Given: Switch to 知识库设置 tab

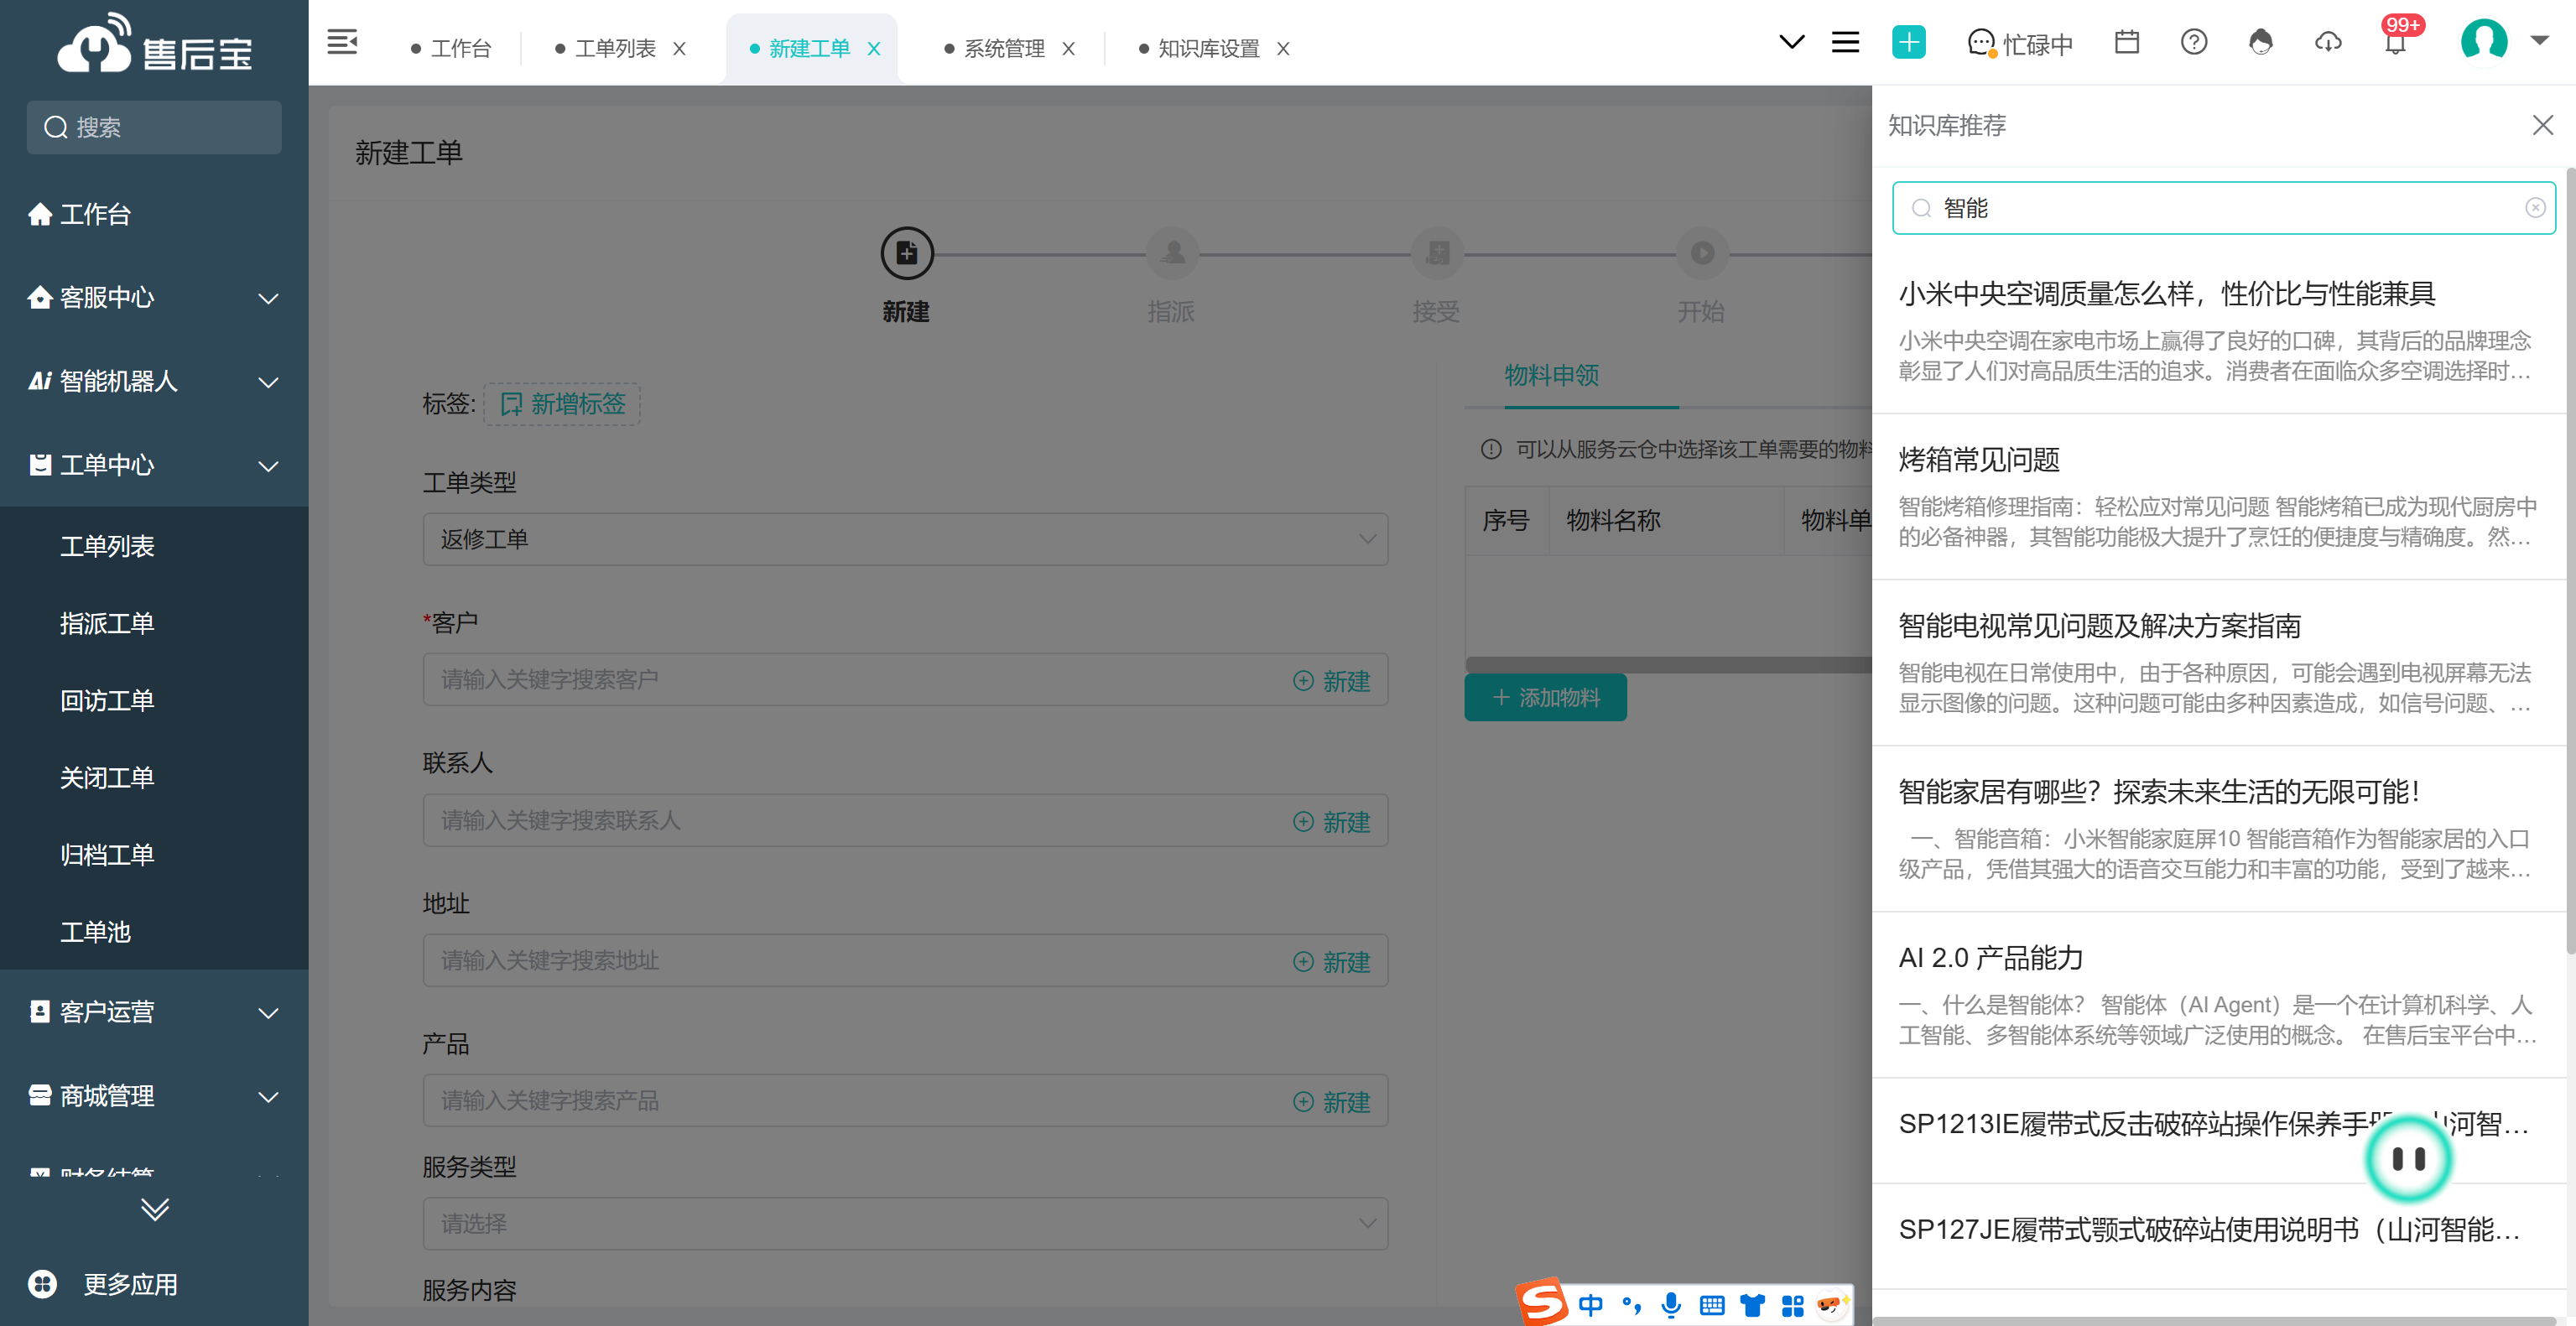Looking at the screenshot, I should coord(1199,48).
